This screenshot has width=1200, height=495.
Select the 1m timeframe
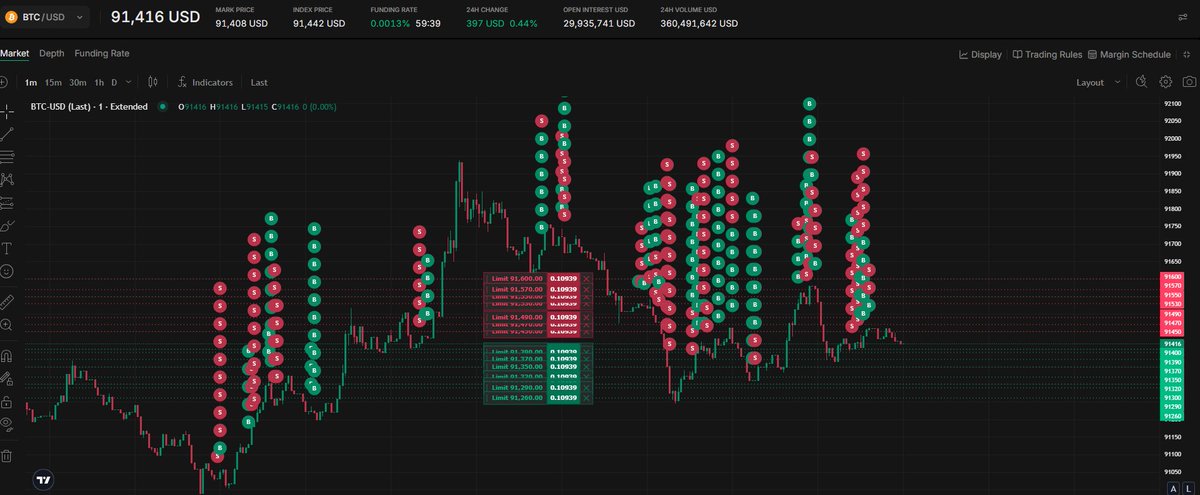point(30,82)
